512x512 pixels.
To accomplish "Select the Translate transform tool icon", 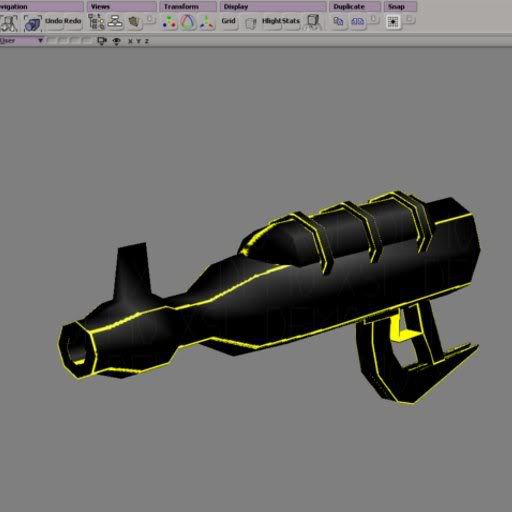I will [x=207, y=23].
